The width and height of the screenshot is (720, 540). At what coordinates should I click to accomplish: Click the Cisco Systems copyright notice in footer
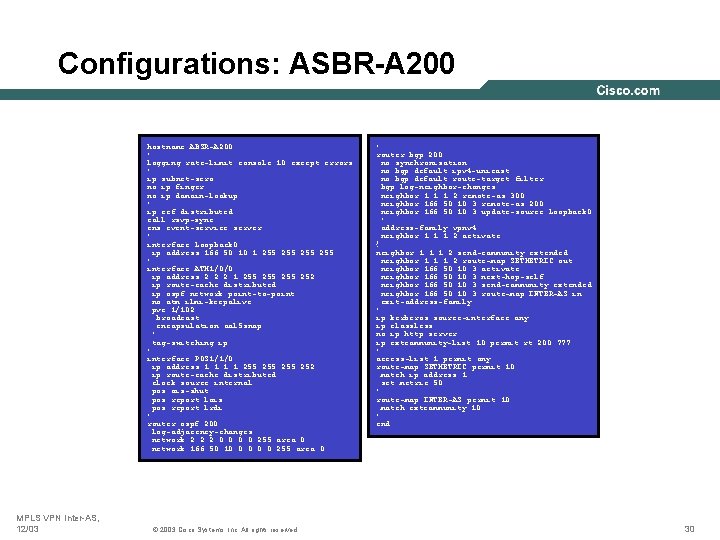[225, 530]
